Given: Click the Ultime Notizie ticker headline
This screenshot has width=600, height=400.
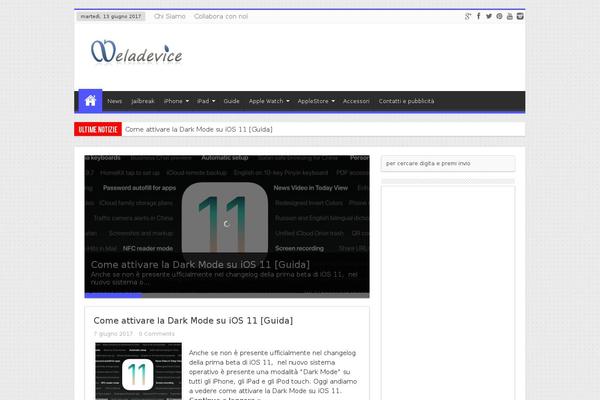Looking at the screenshot, I should [x=199, y=129].
